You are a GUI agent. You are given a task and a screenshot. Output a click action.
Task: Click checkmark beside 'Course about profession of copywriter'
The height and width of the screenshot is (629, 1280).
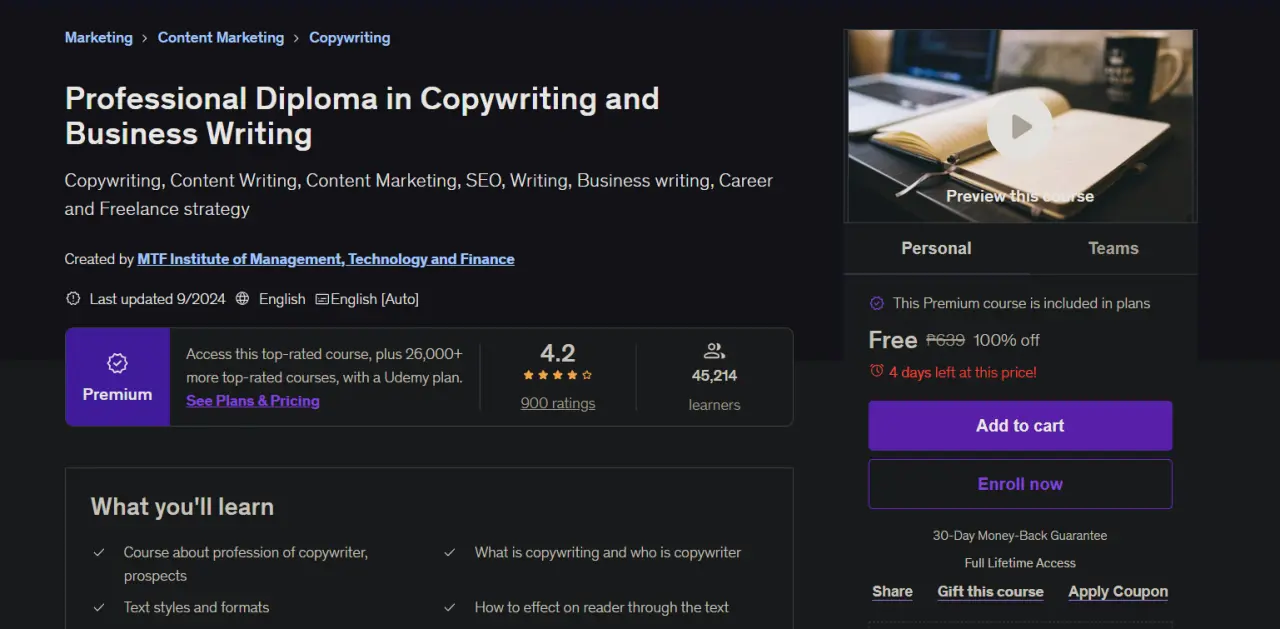coord(99,552)
